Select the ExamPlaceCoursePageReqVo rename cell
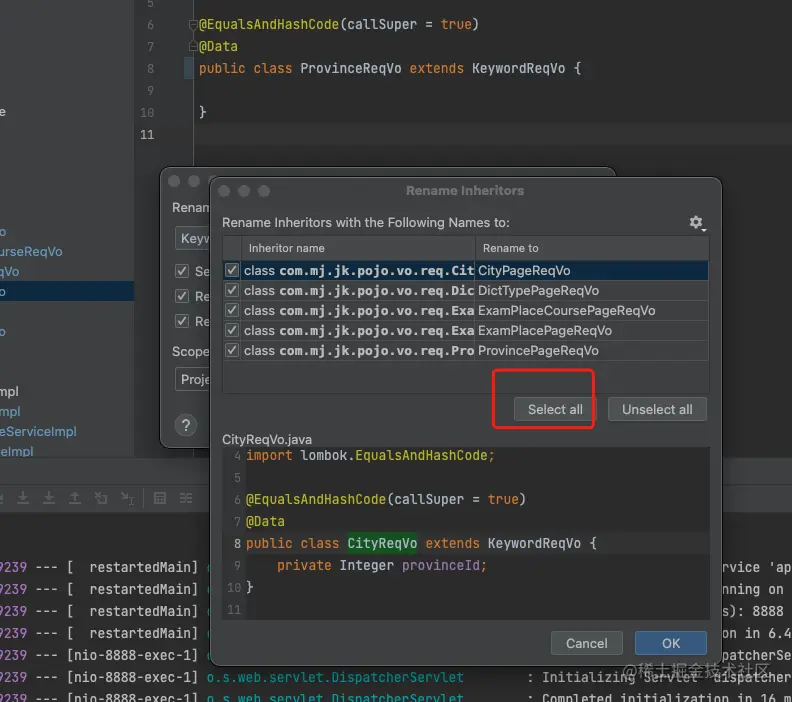The height and width of the screenshot is (702, 792). (x=591, y=311)
